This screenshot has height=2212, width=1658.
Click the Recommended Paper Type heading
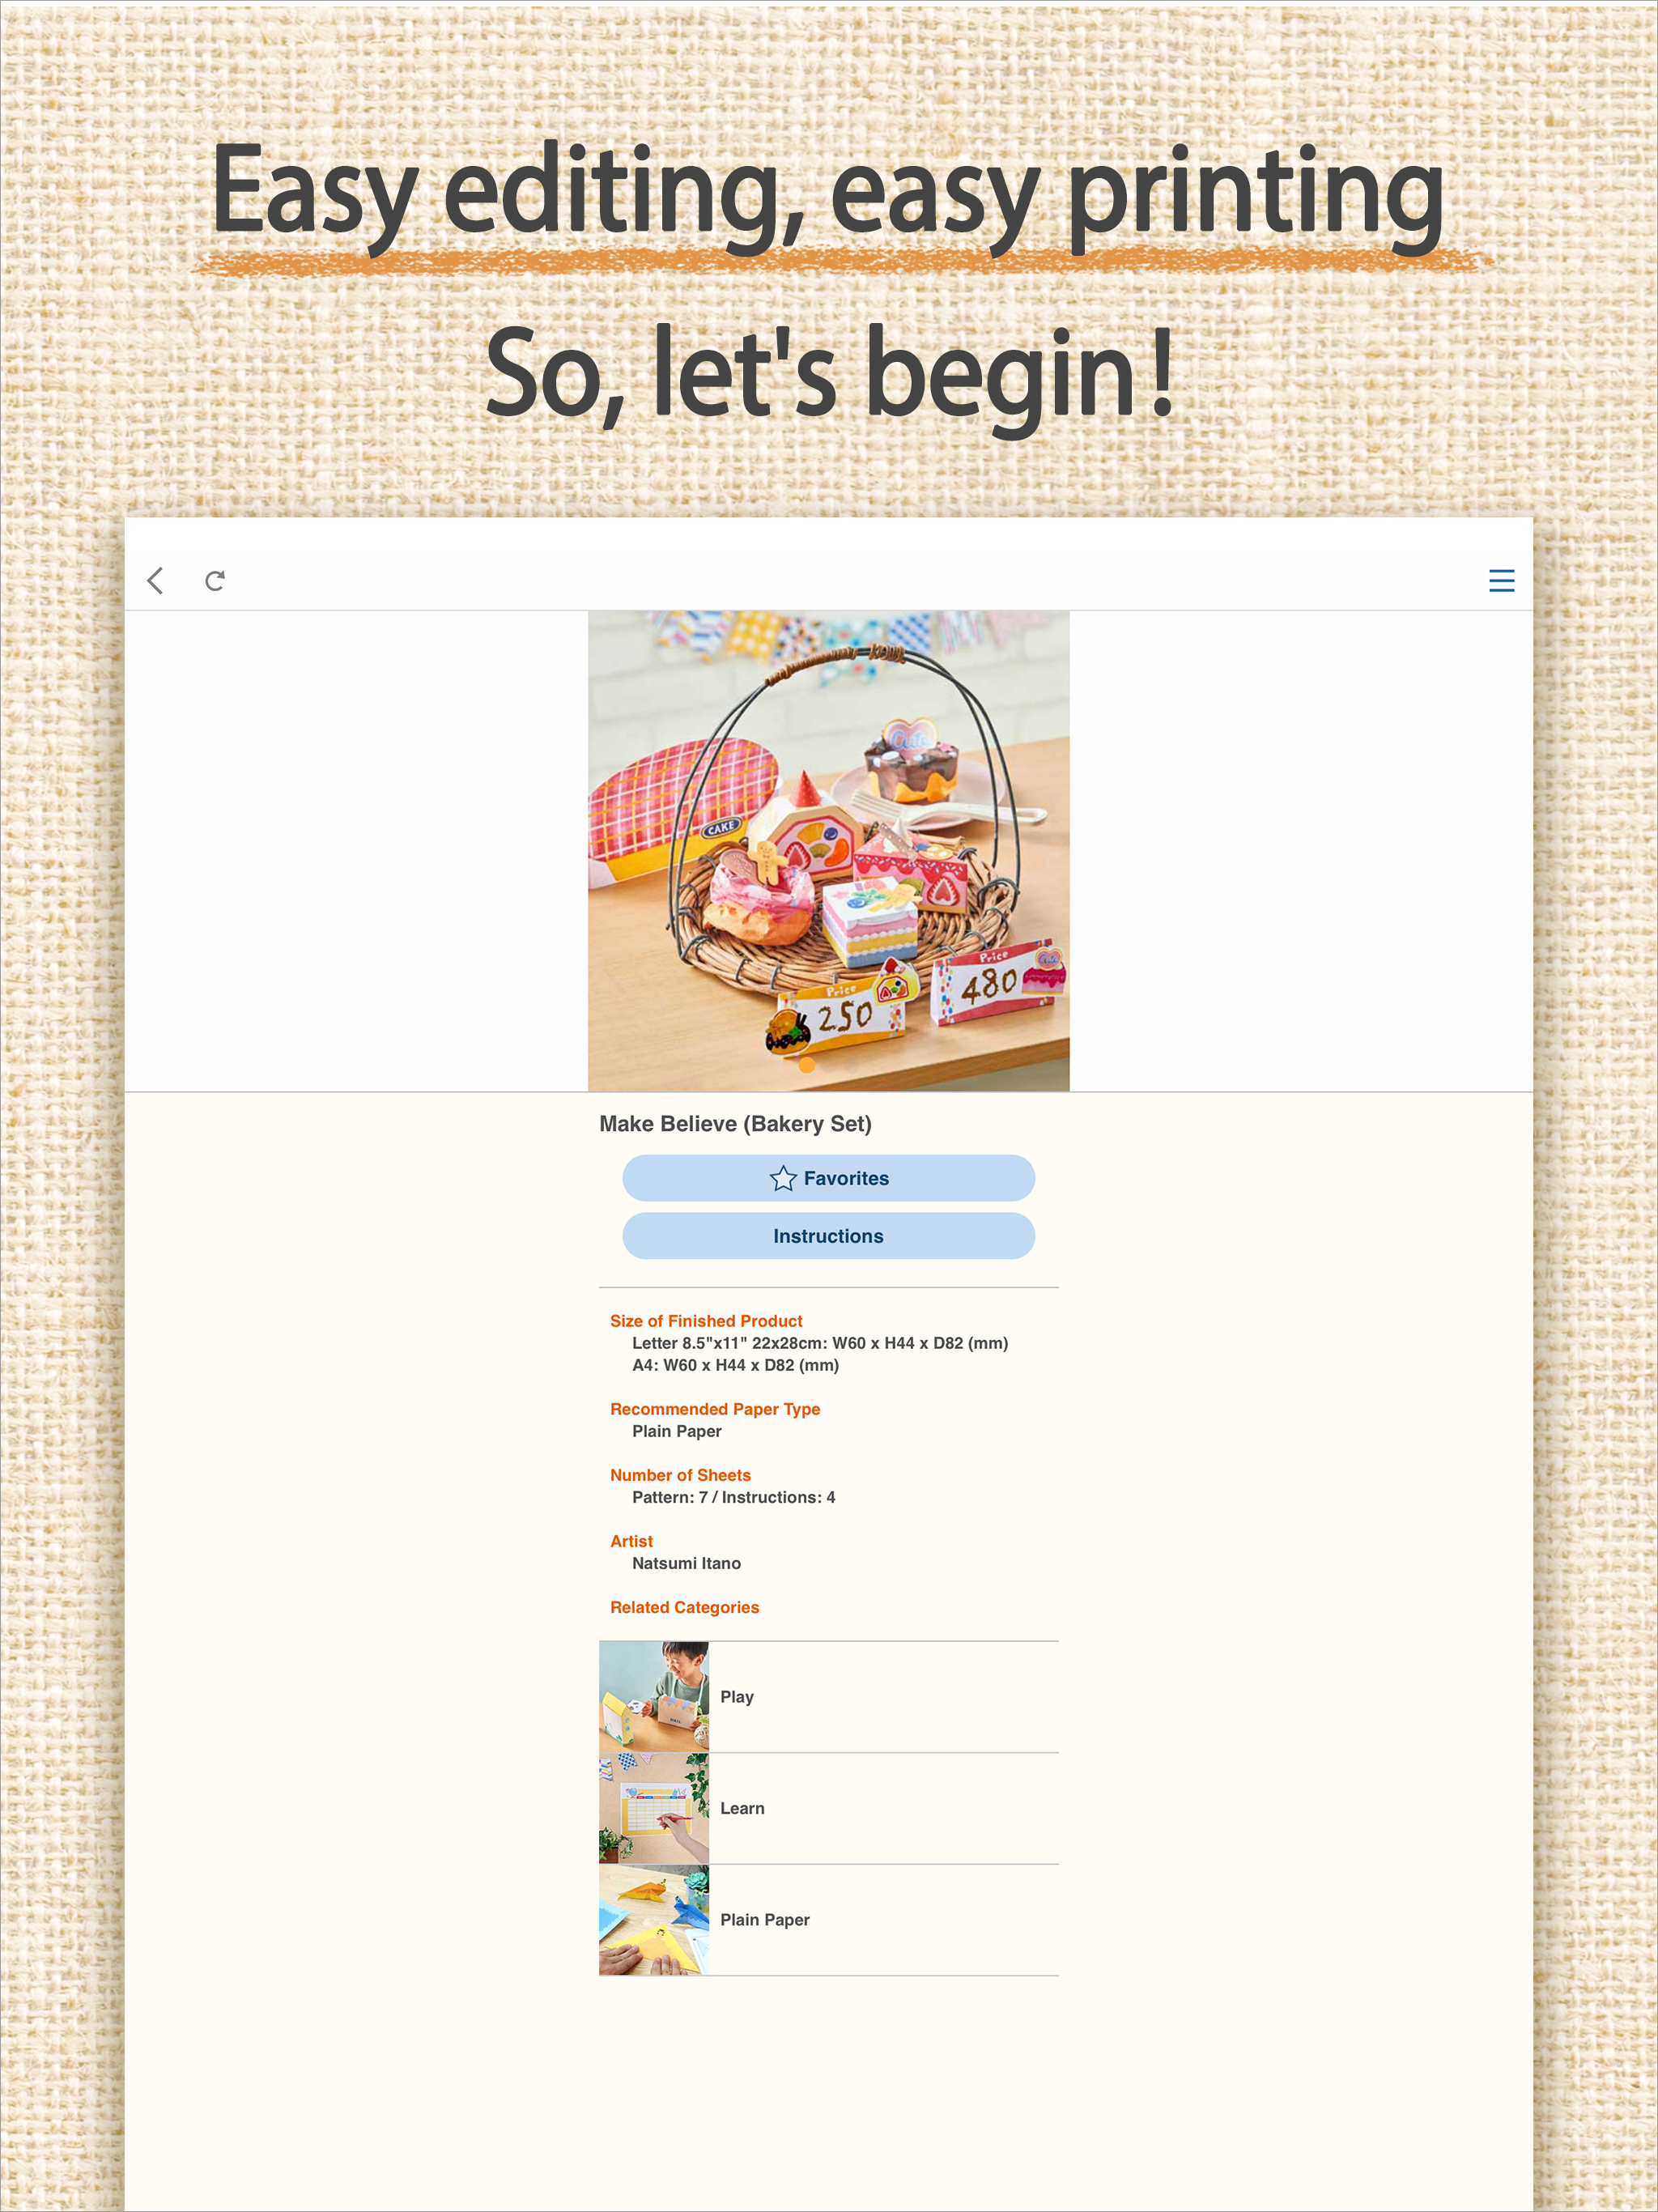(x=715, y=1409)
